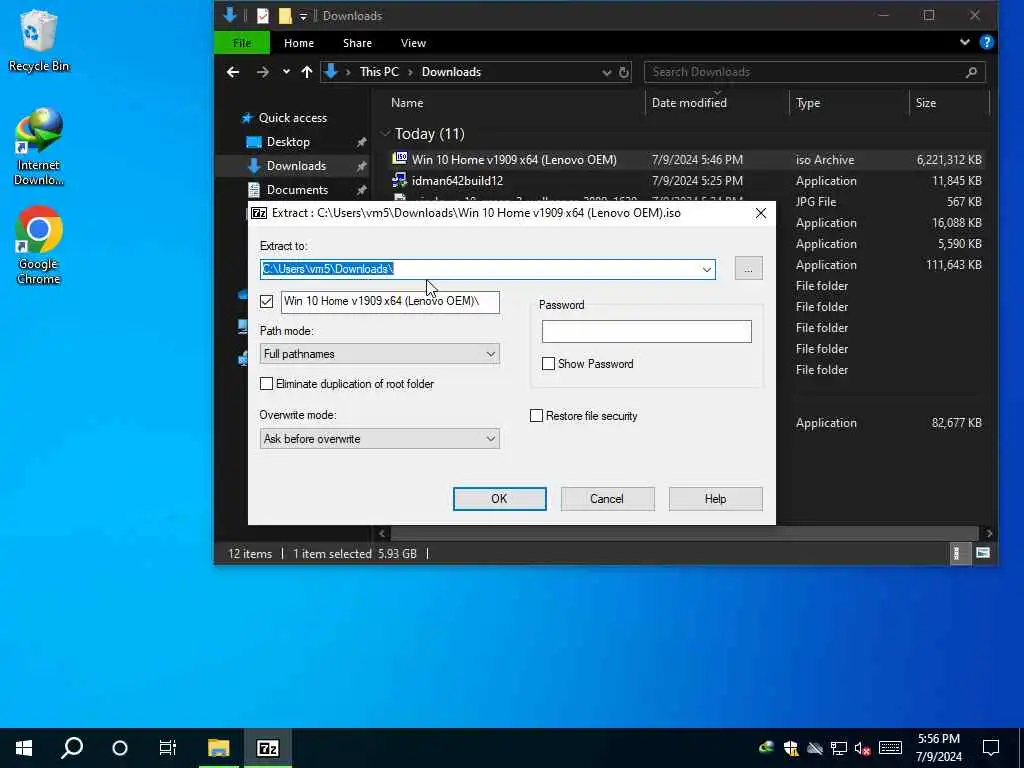
Task: Click the subfolder name text field
Action: [x=390, y=302]
